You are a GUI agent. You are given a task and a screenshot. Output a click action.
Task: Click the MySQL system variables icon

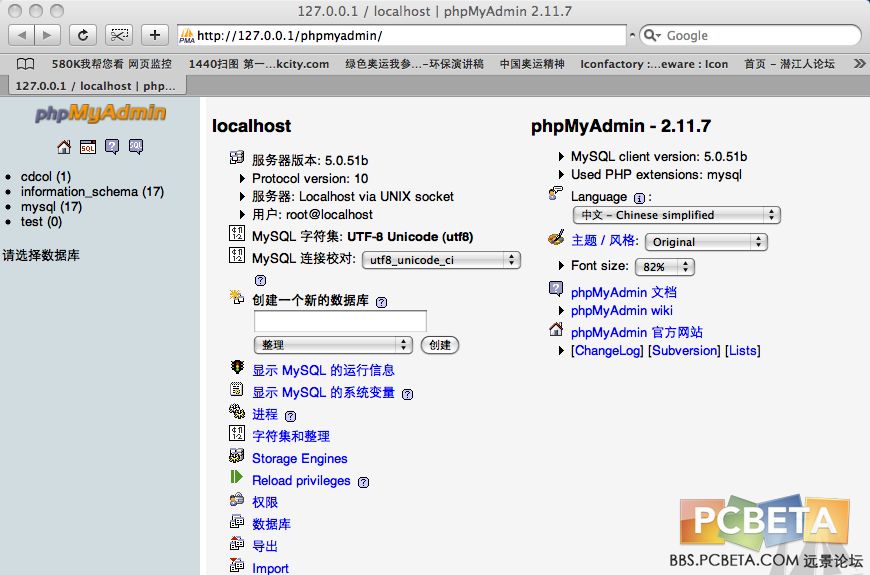[237, 389]
